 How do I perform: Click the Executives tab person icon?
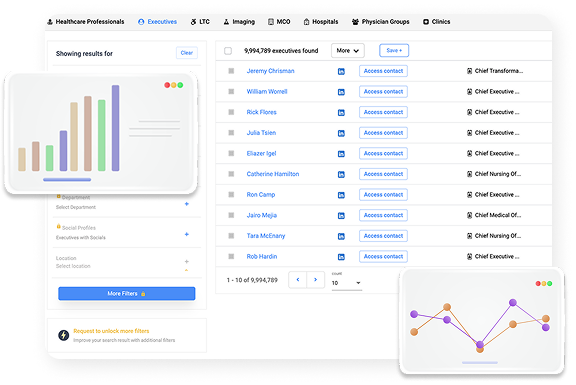click(141, 22)
